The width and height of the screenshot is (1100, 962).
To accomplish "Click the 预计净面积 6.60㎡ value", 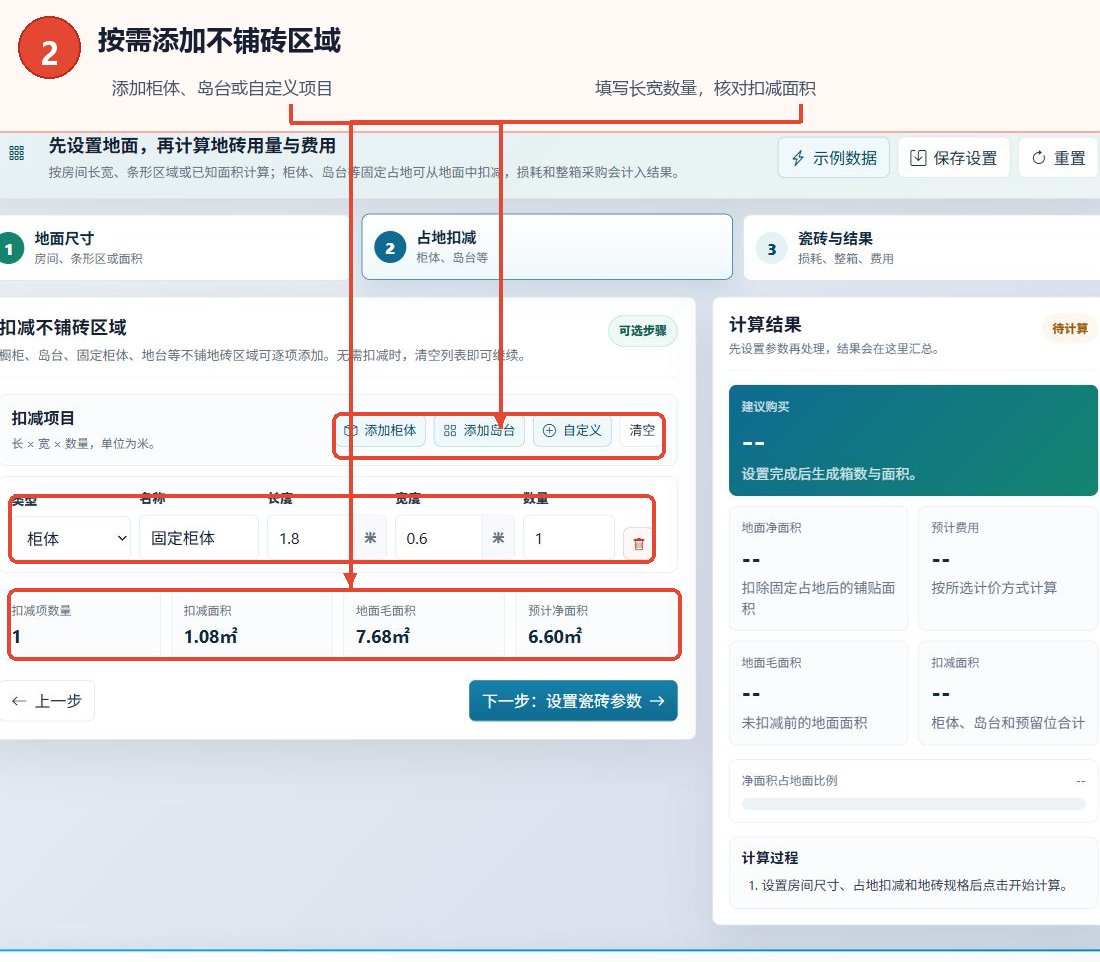I will 555,636.
